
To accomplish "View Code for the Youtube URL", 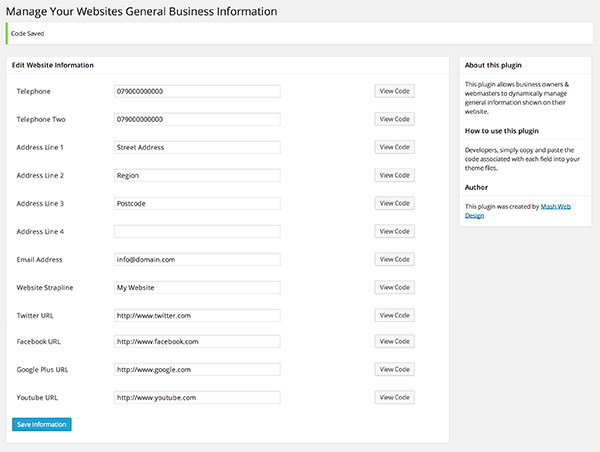I will pyautogui.click(x=394, y=397).
